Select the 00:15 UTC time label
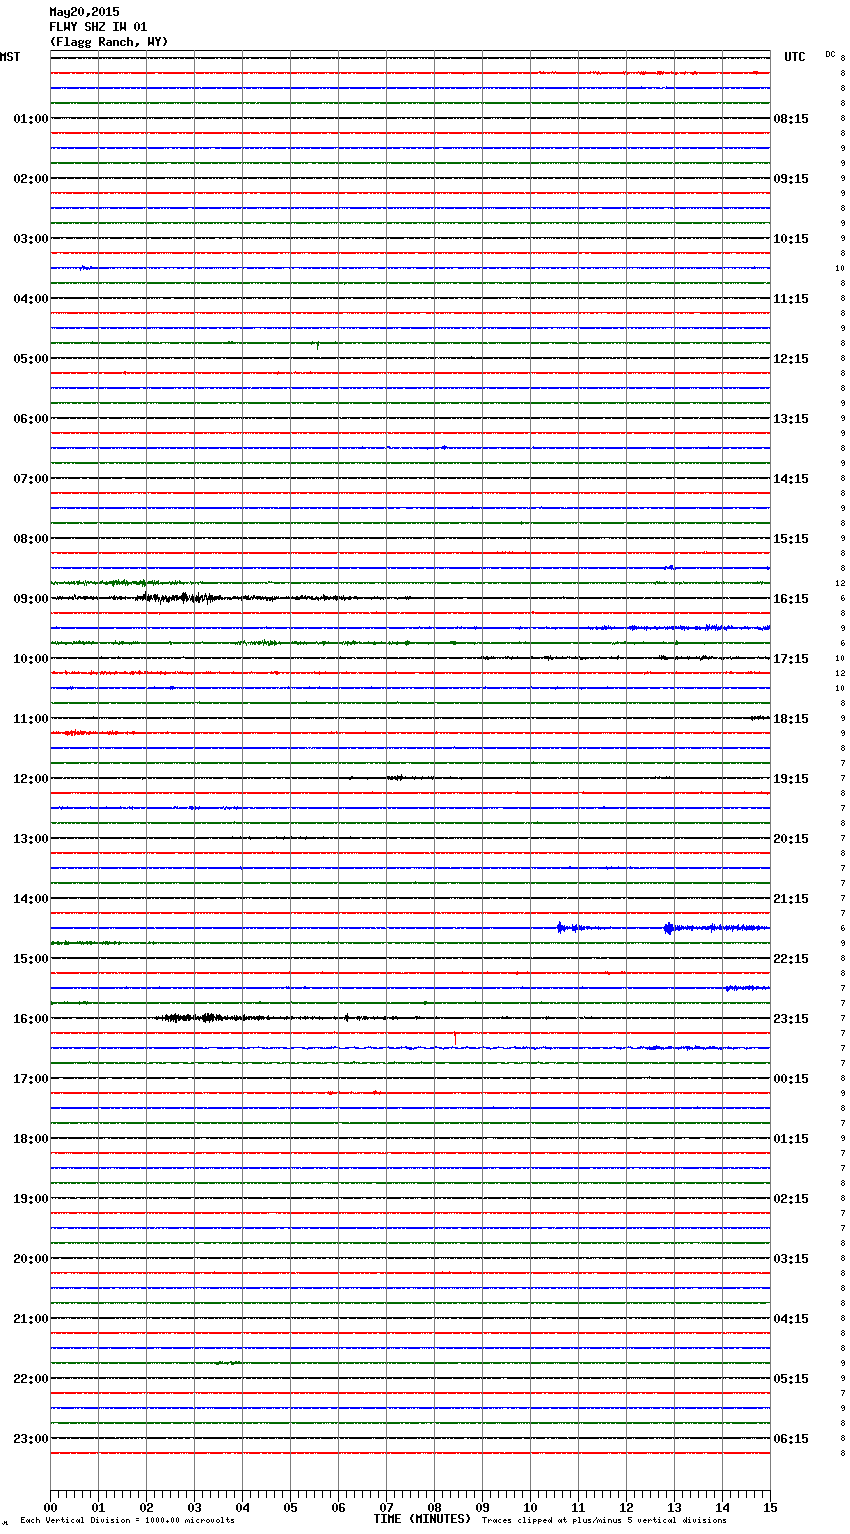This screenshot has height=1534, width=850. pos(791,1079)
